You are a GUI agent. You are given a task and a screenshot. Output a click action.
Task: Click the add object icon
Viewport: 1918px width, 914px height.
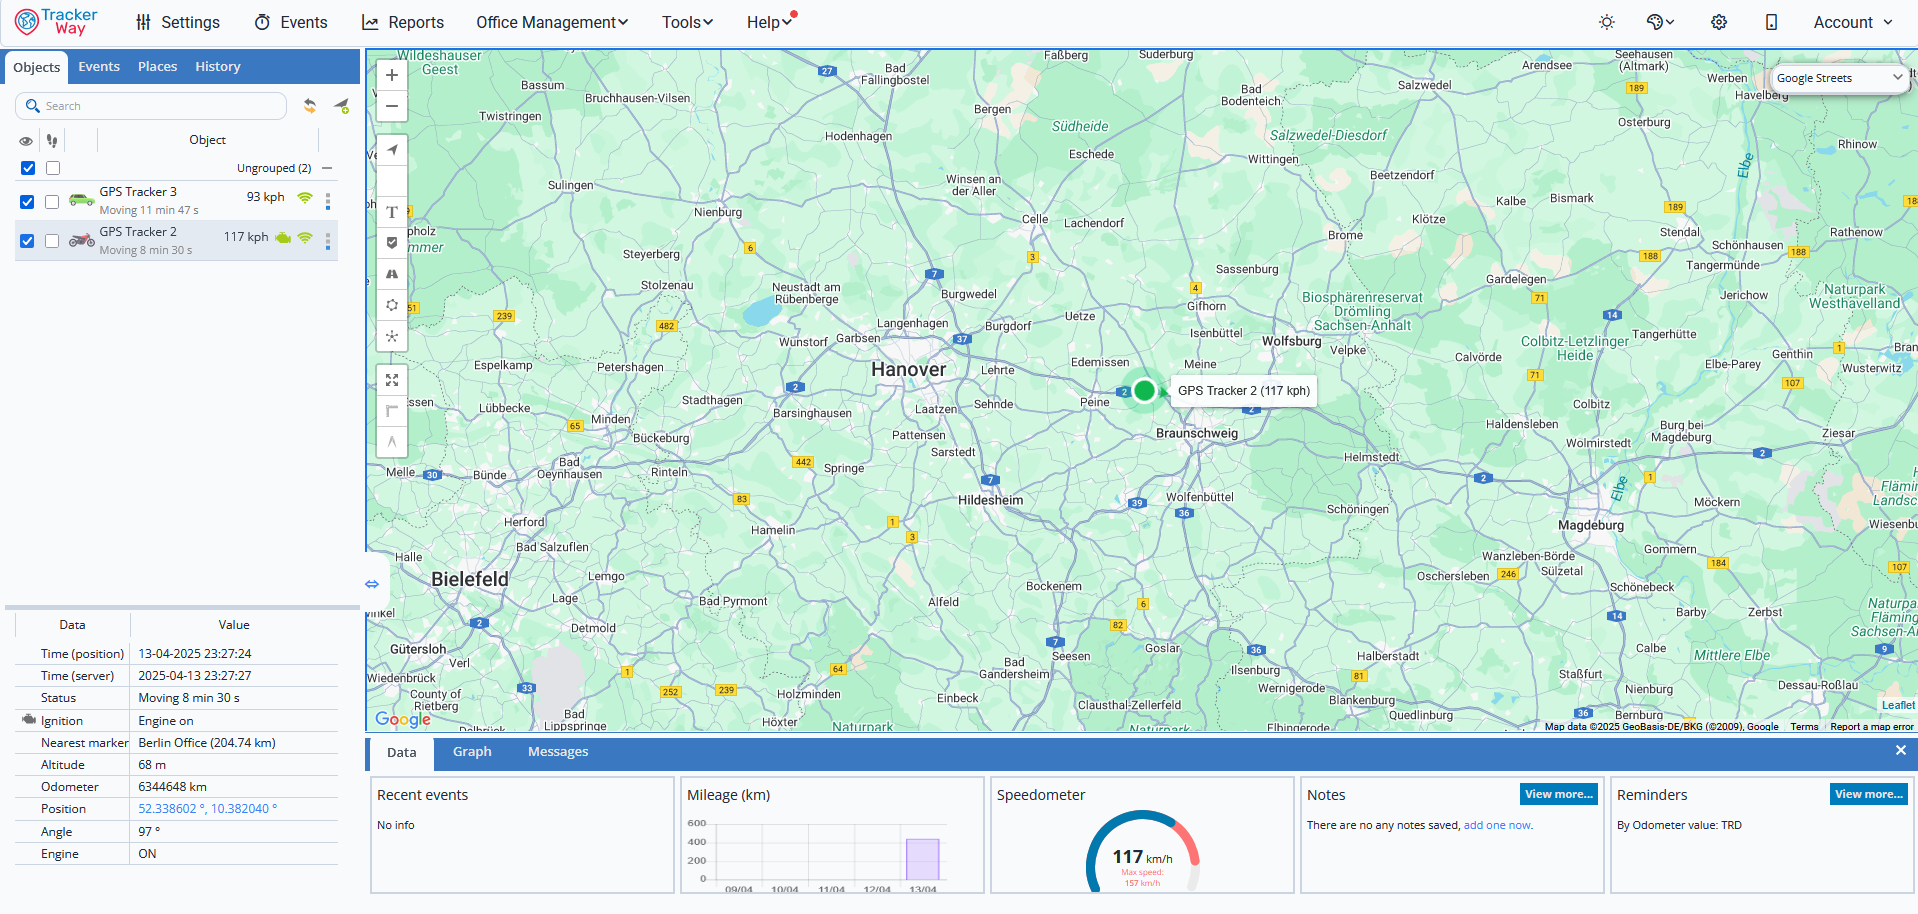tap(341, 106)
